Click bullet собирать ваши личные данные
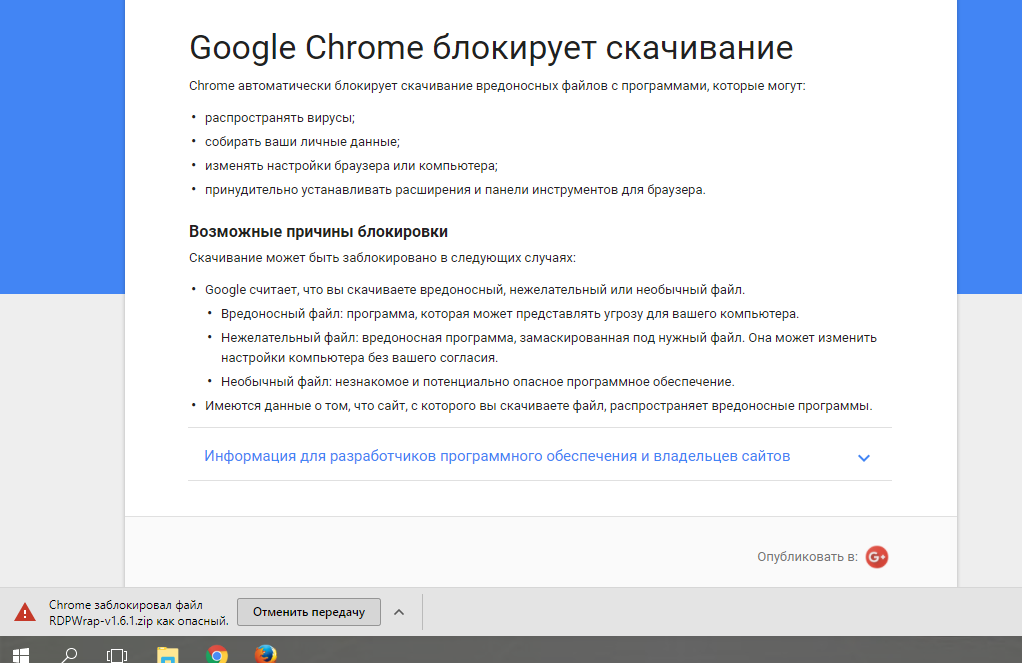 tap(302, 142)
